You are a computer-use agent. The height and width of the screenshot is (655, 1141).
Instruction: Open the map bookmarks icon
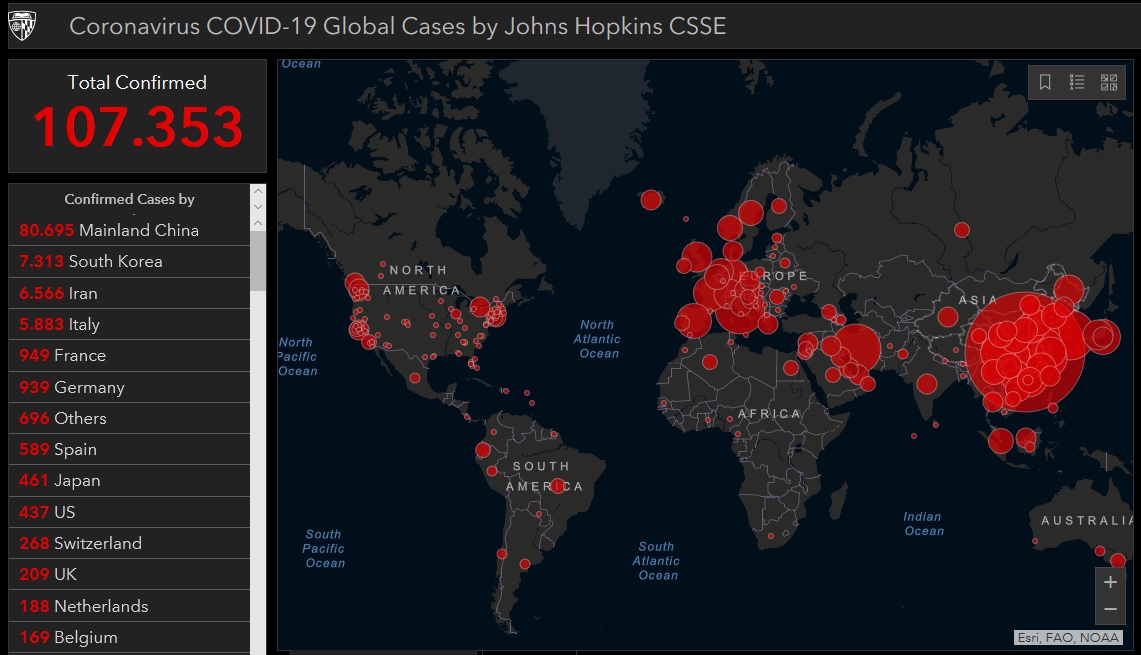pos(1045,82)
